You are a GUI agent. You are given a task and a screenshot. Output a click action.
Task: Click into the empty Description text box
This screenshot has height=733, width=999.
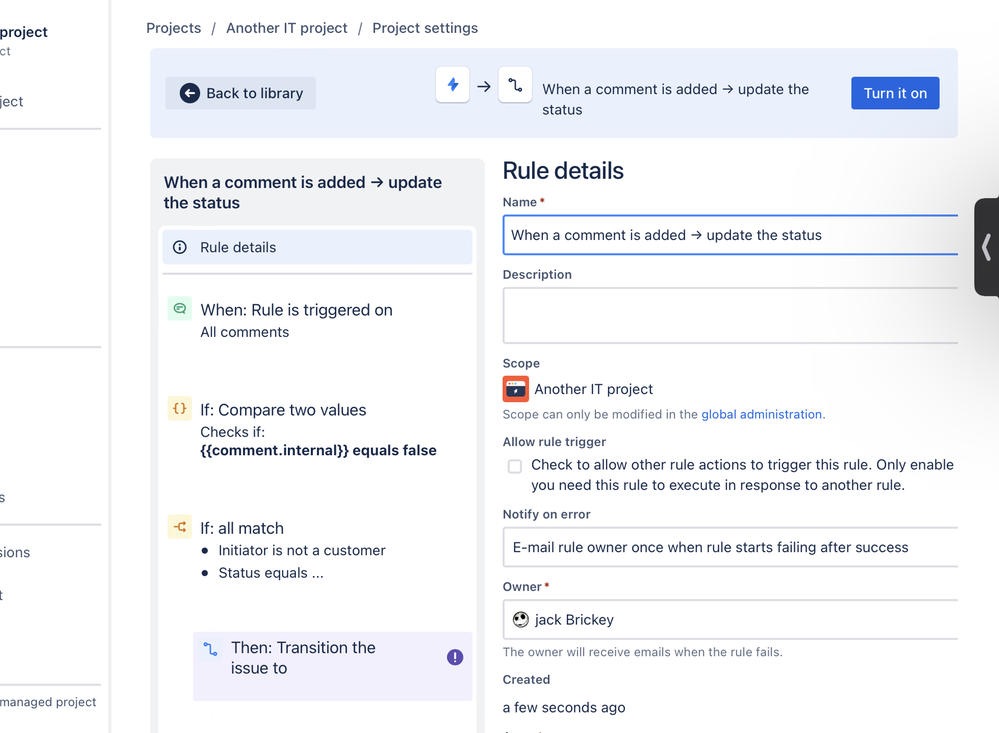pyautogui.click(x=730, y=316)
